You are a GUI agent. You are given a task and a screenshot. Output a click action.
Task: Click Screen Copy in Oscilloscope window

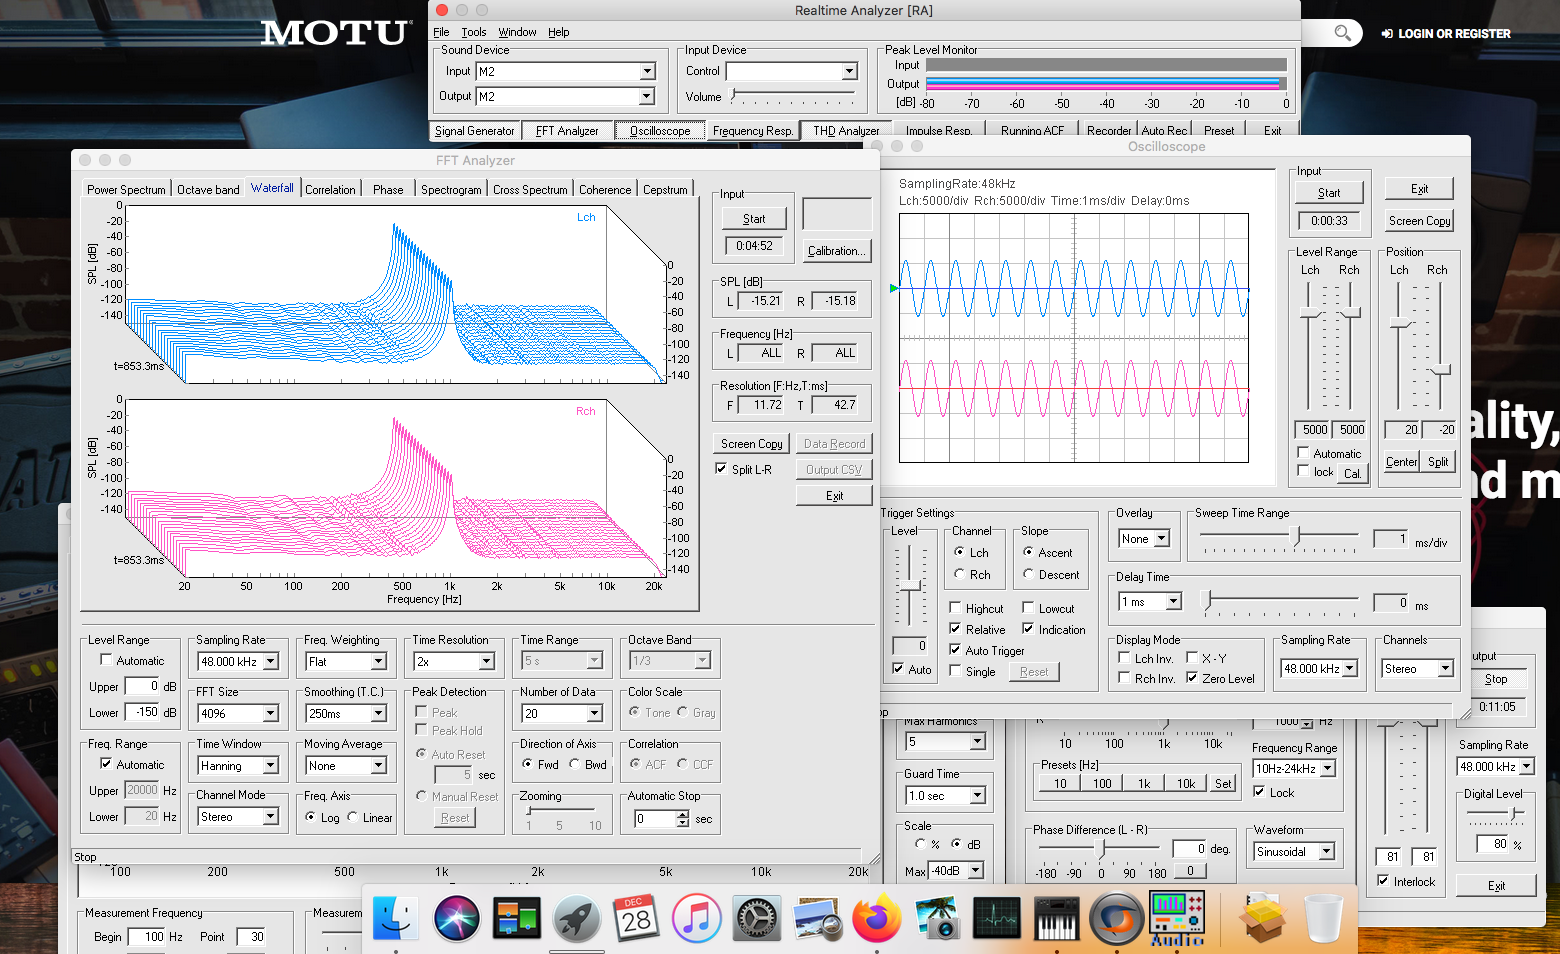1419,220
